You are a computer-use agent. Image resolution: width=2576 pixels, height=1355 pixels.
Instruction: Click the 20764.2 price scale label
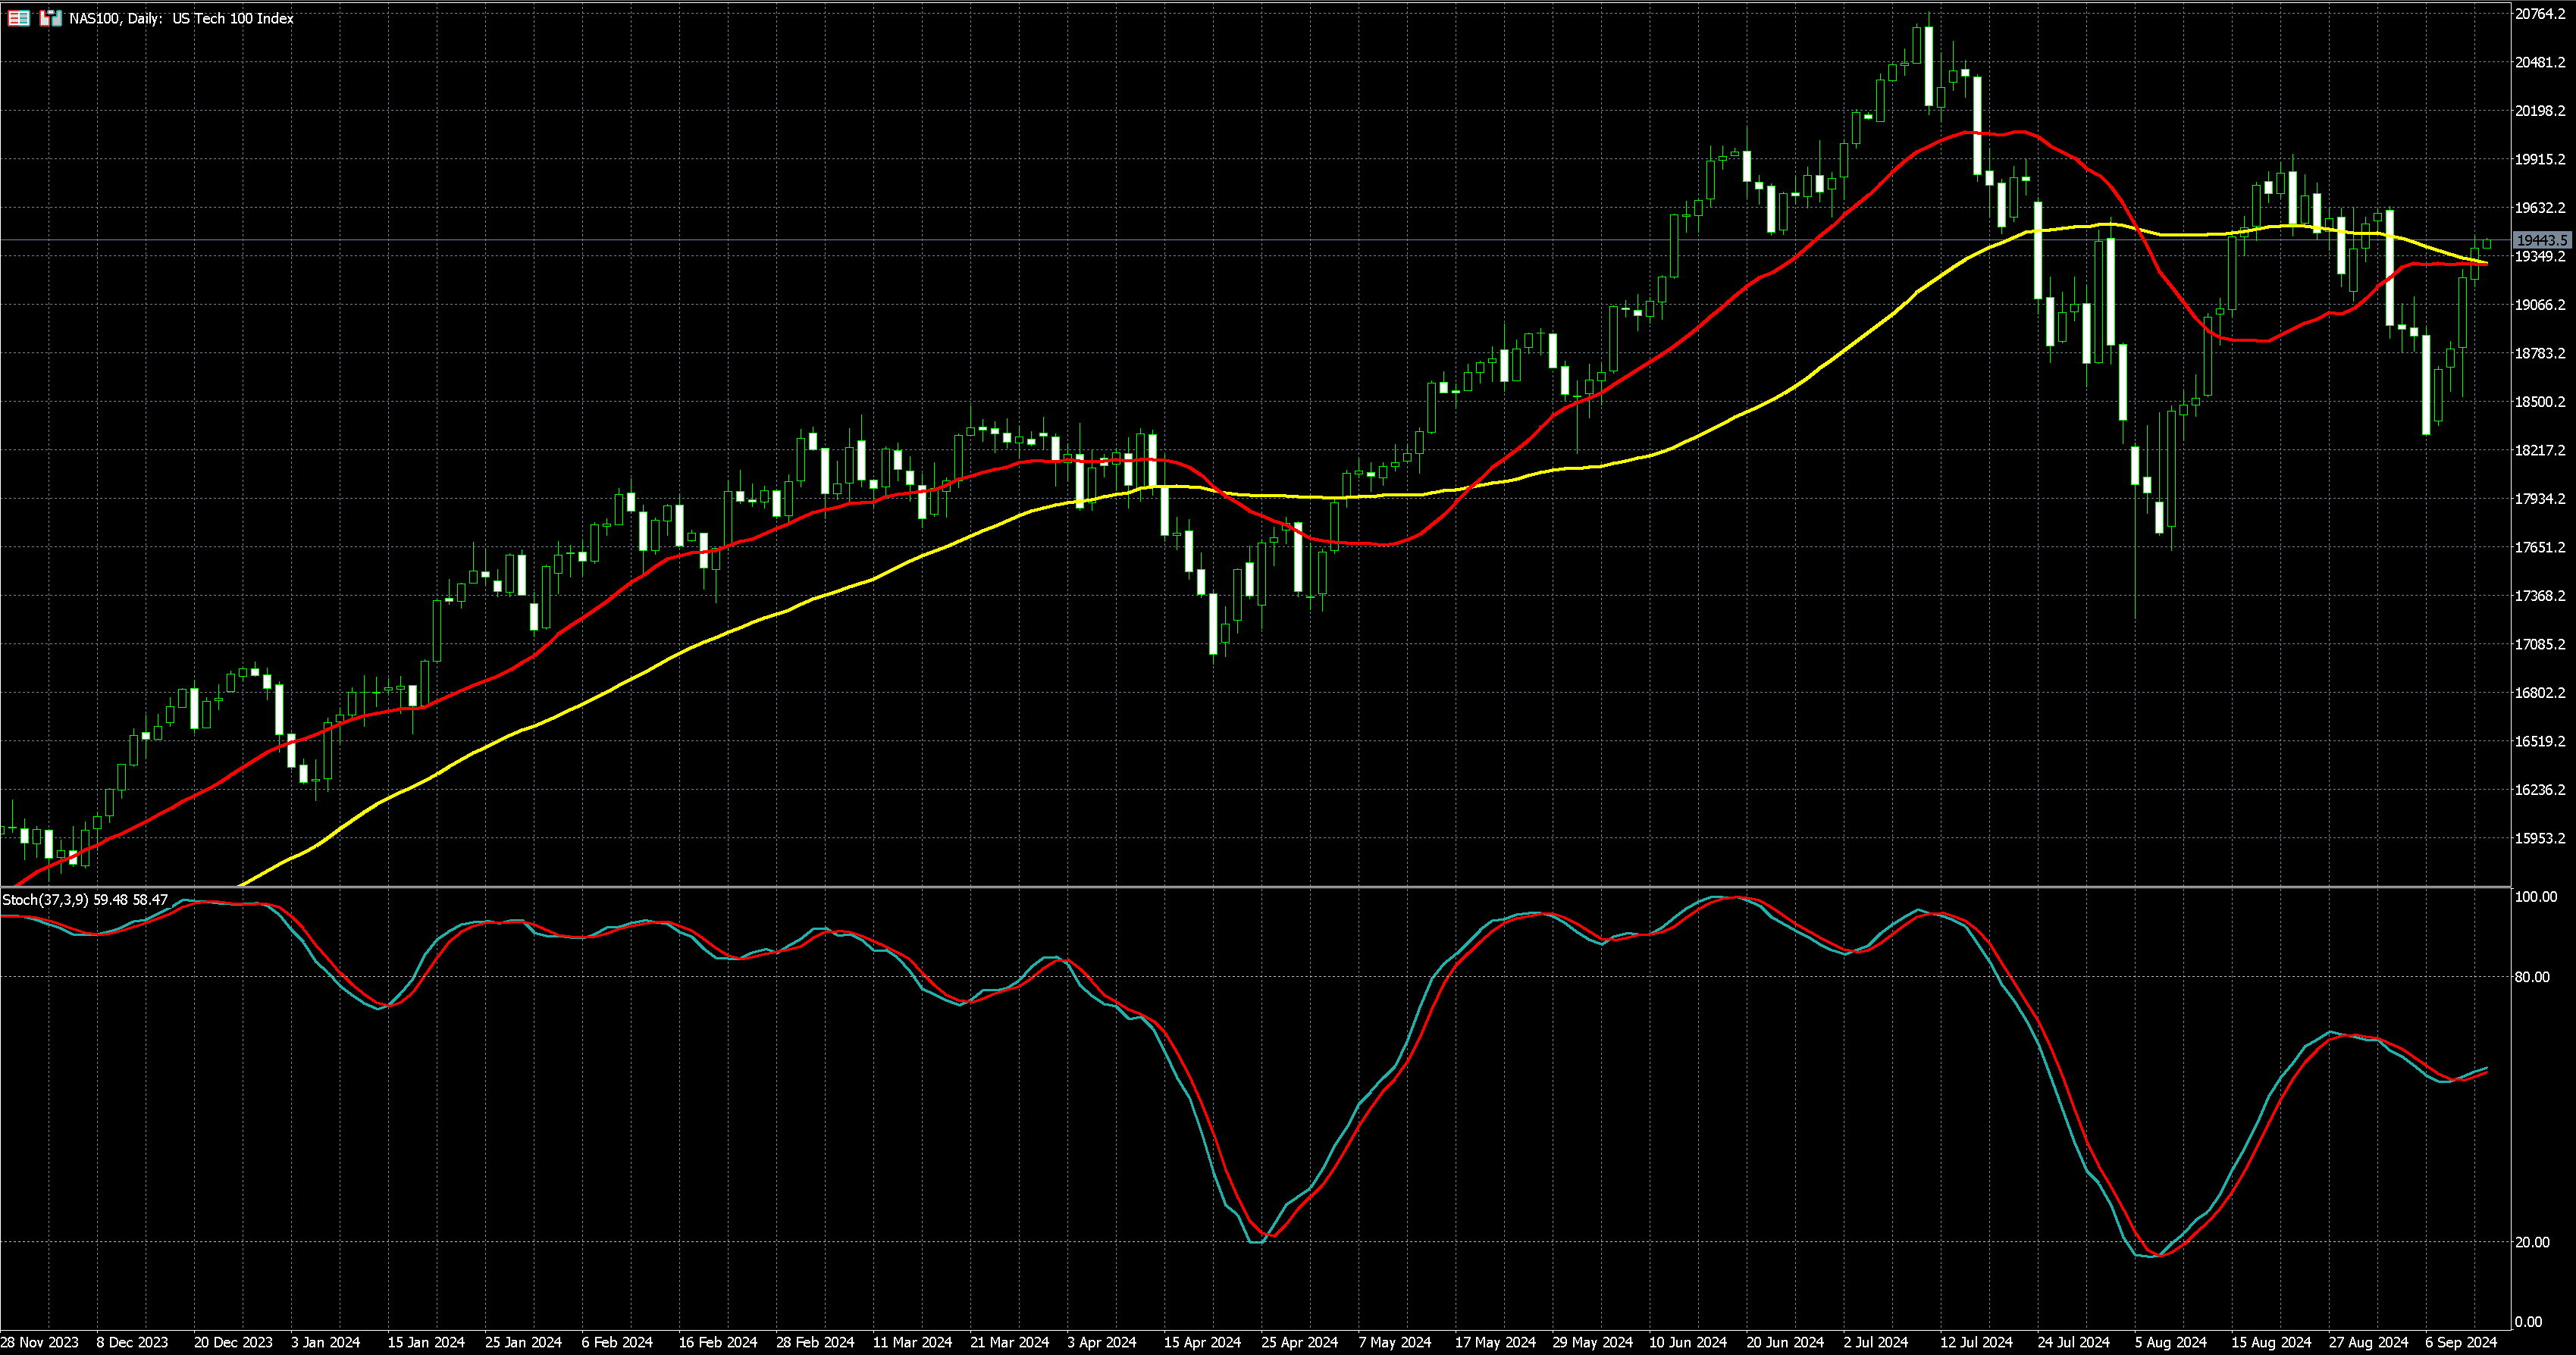2540,14
